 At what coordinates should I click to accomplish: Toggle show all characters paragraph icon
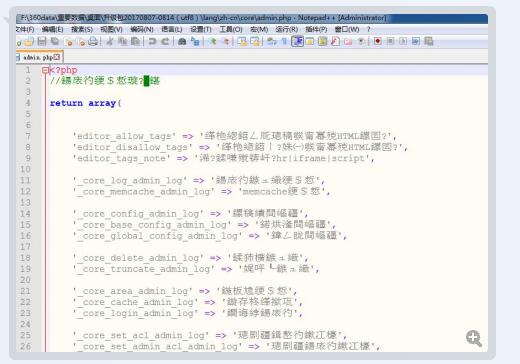tap(284, 41)
